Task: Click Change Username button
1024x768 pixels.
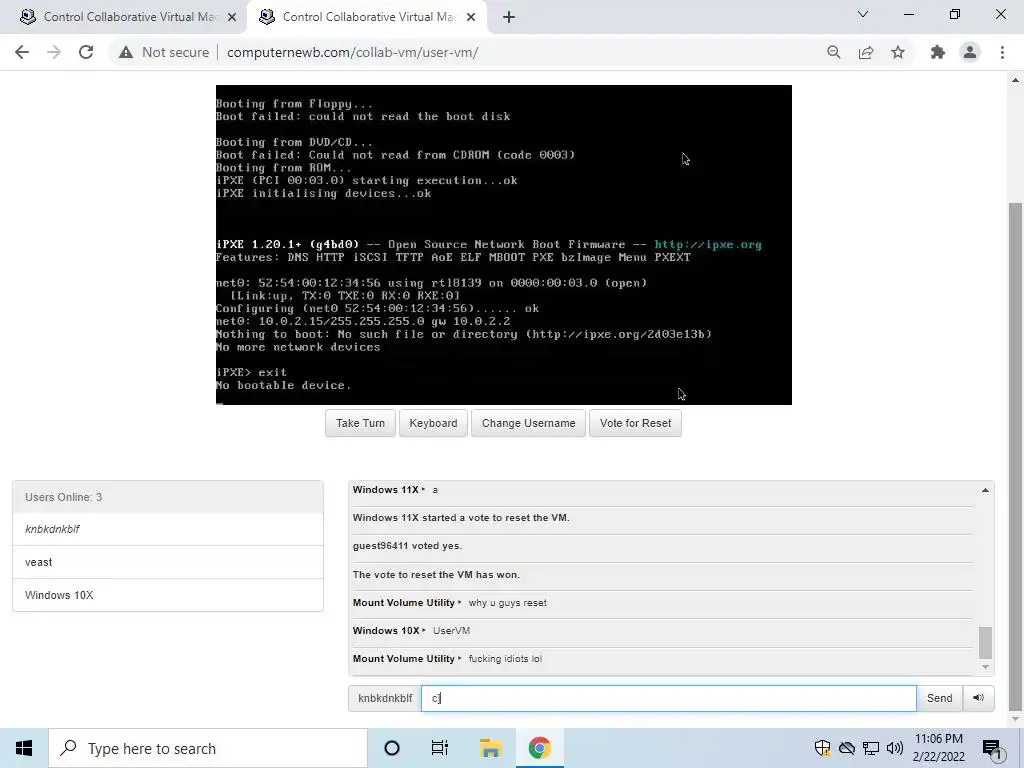Action: (x=528, y=423)
